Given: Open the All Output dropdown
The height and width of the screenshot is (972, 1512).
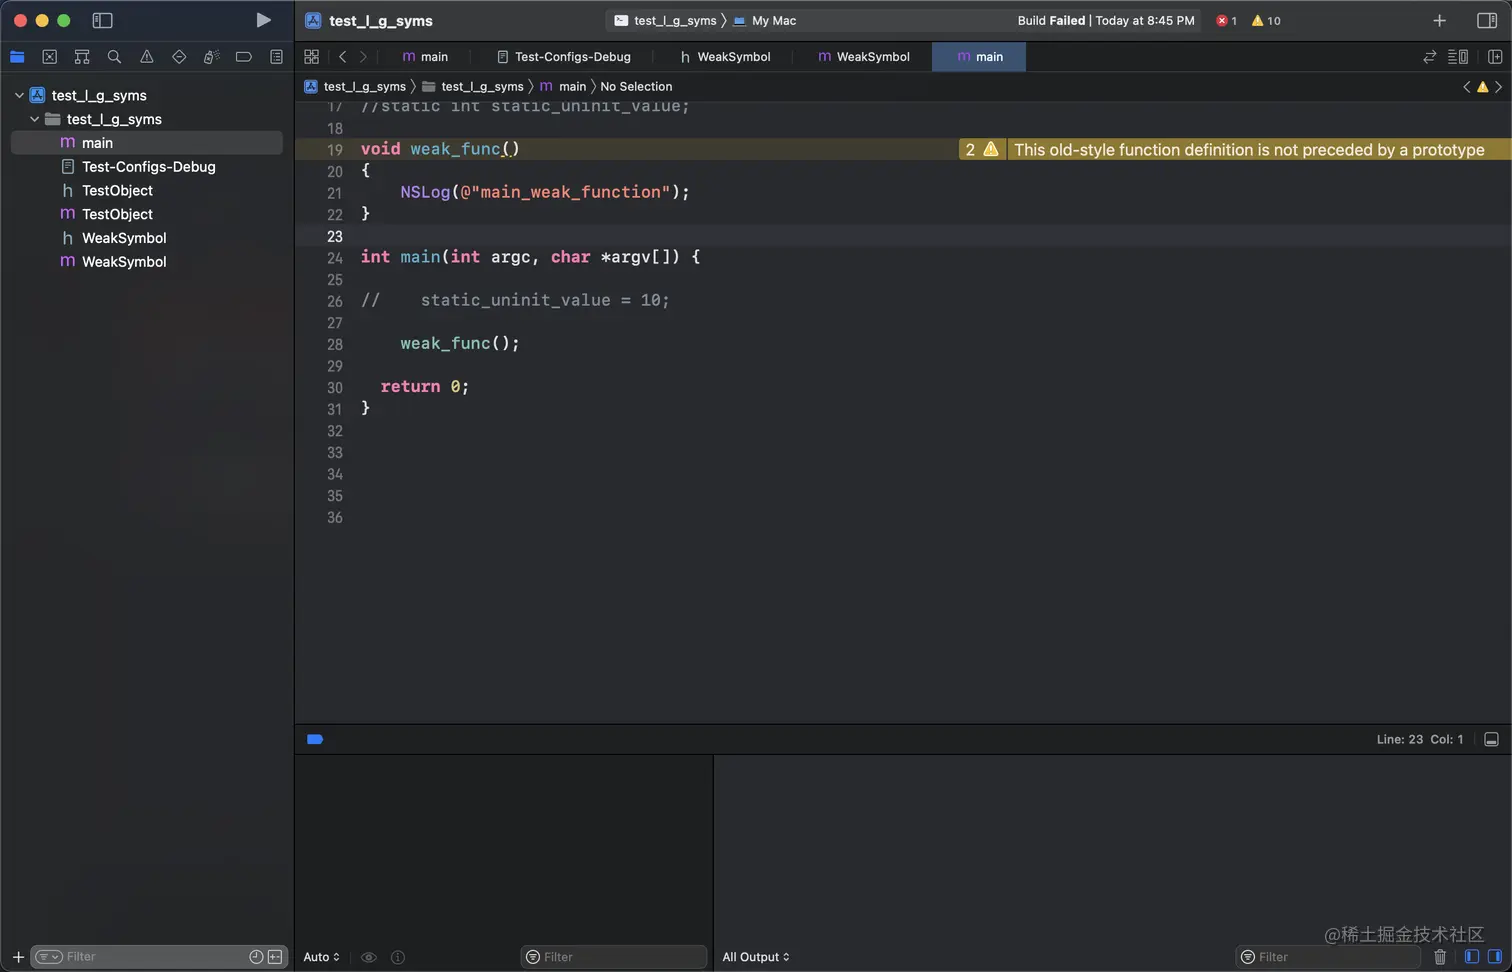Looking at the screenshot, I should tap(756, 957).
